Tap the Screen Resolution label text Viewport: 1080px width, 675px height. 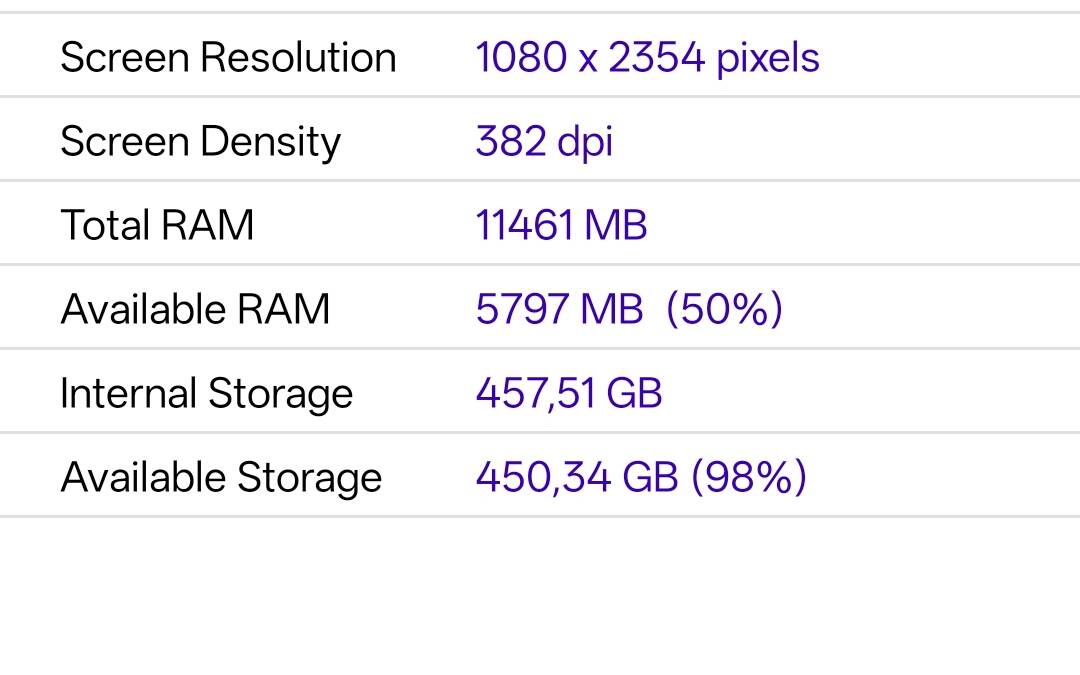(x=229, y=57)
